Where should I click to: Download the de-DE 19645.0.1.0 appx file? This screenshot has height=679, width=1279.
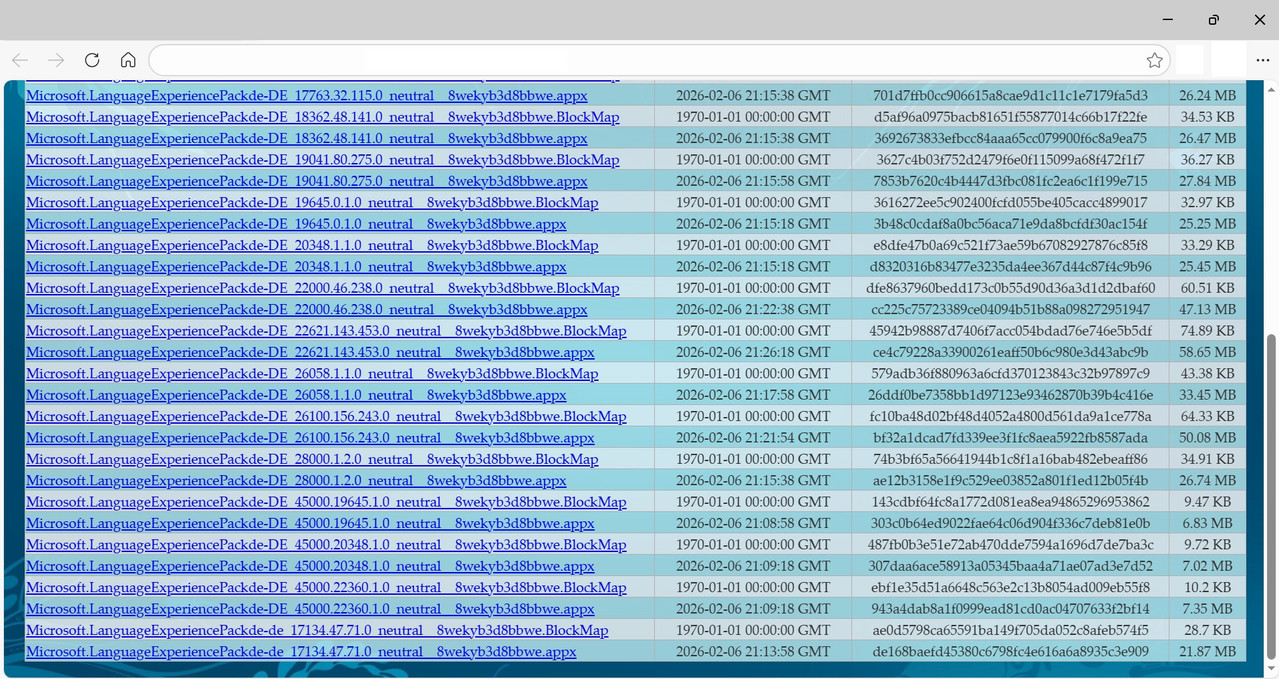tap(296, 224)
